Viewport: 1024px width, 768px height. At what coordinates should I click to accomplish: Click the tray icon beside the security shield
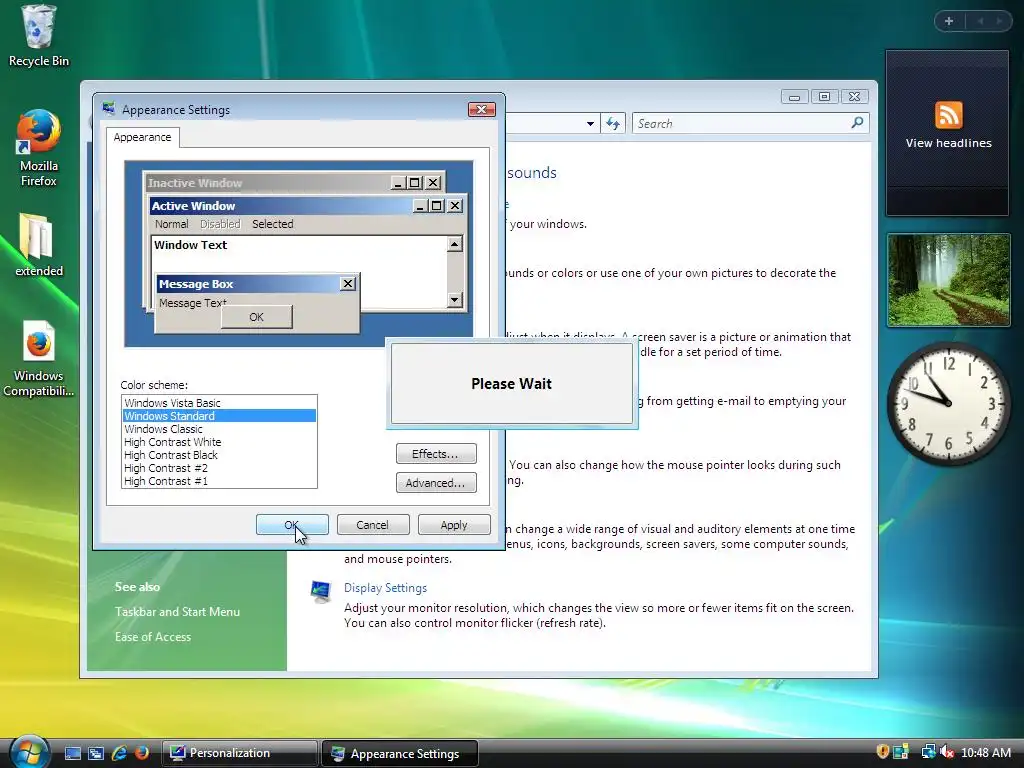click(x=901, y=752)
